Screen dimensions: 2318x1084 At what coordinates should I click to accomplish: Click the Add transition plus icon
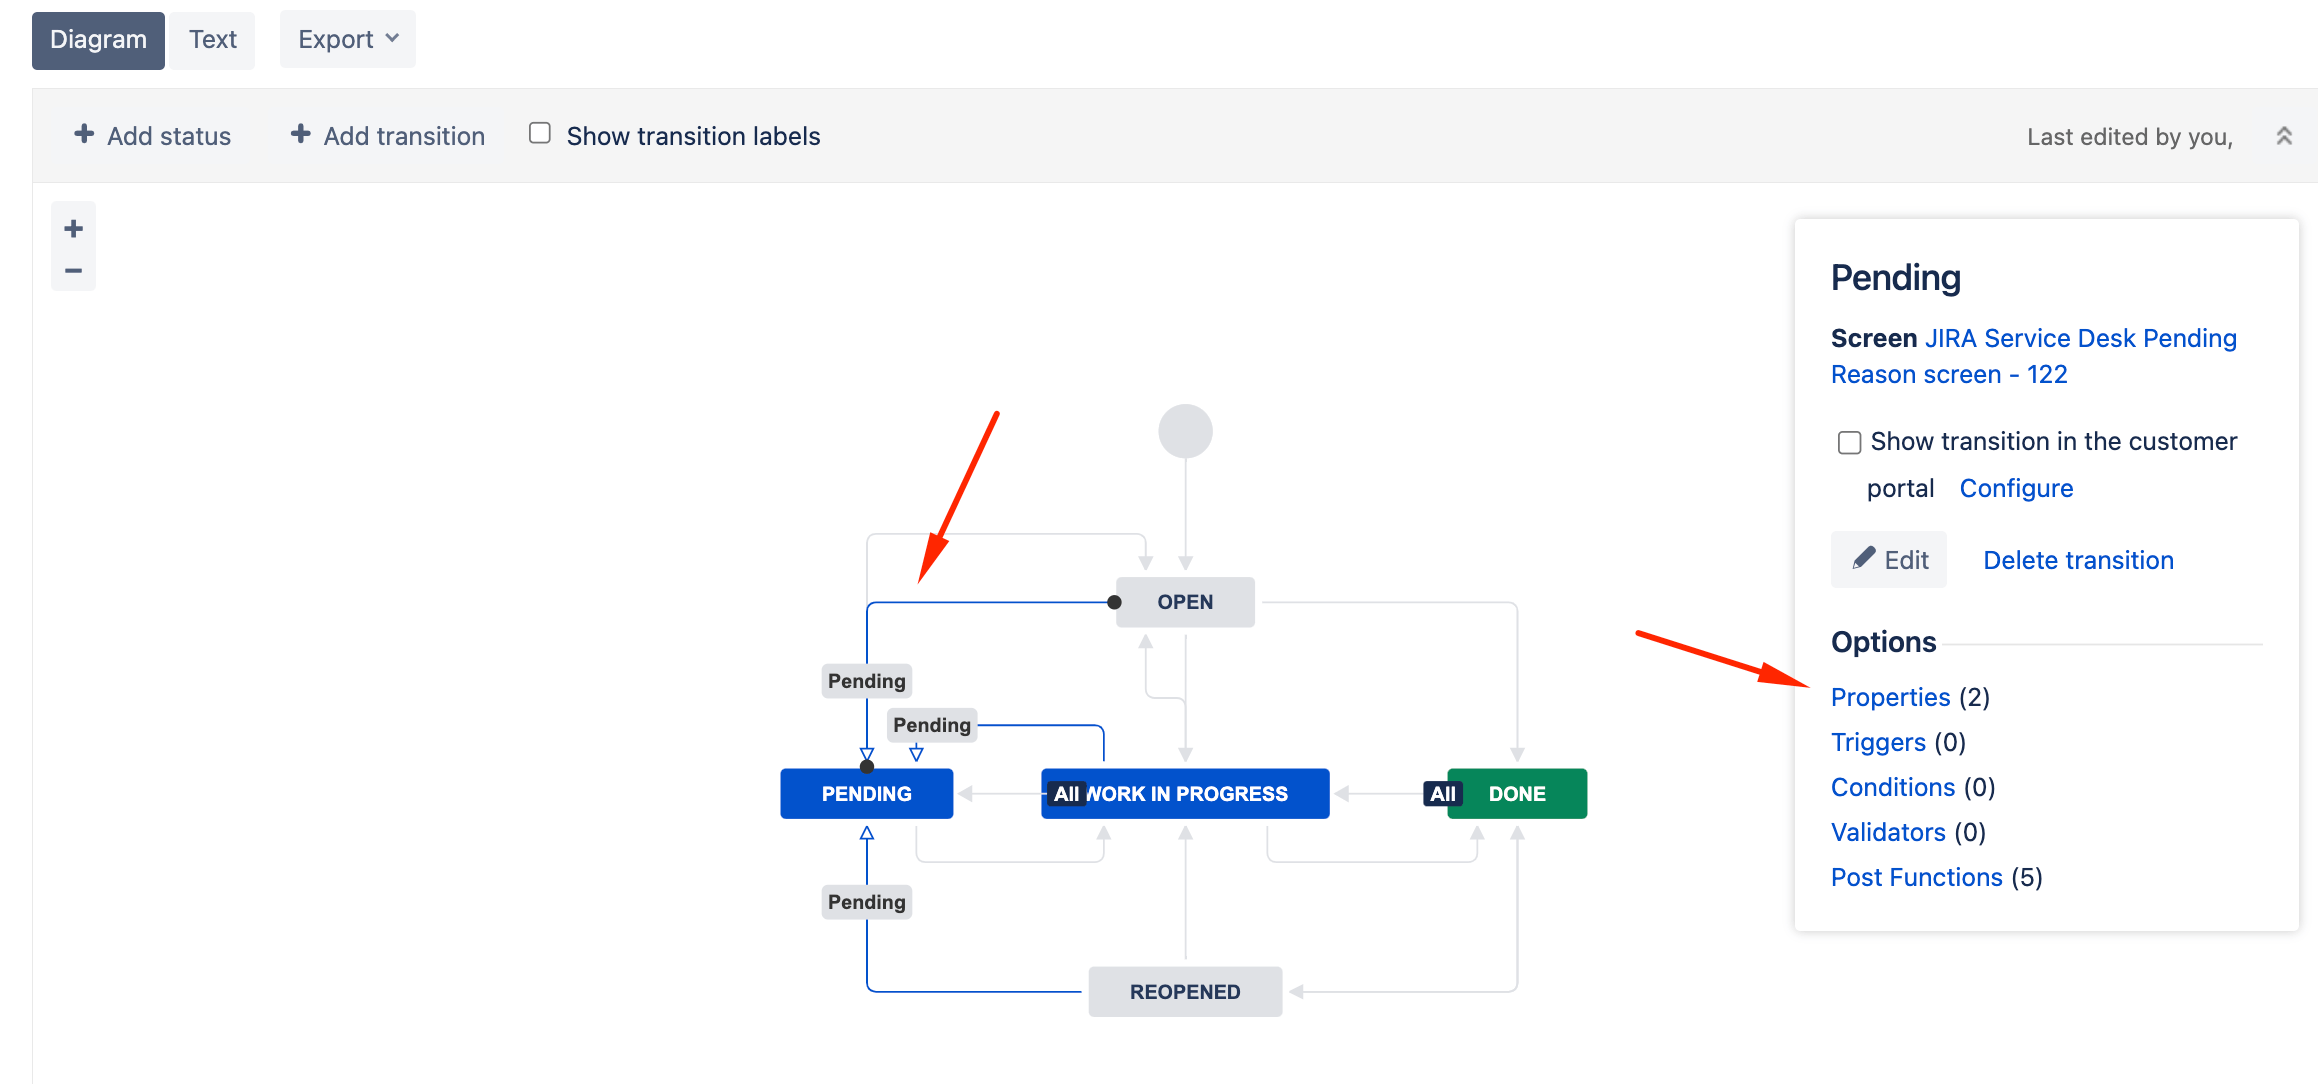(x=300, y=134)
